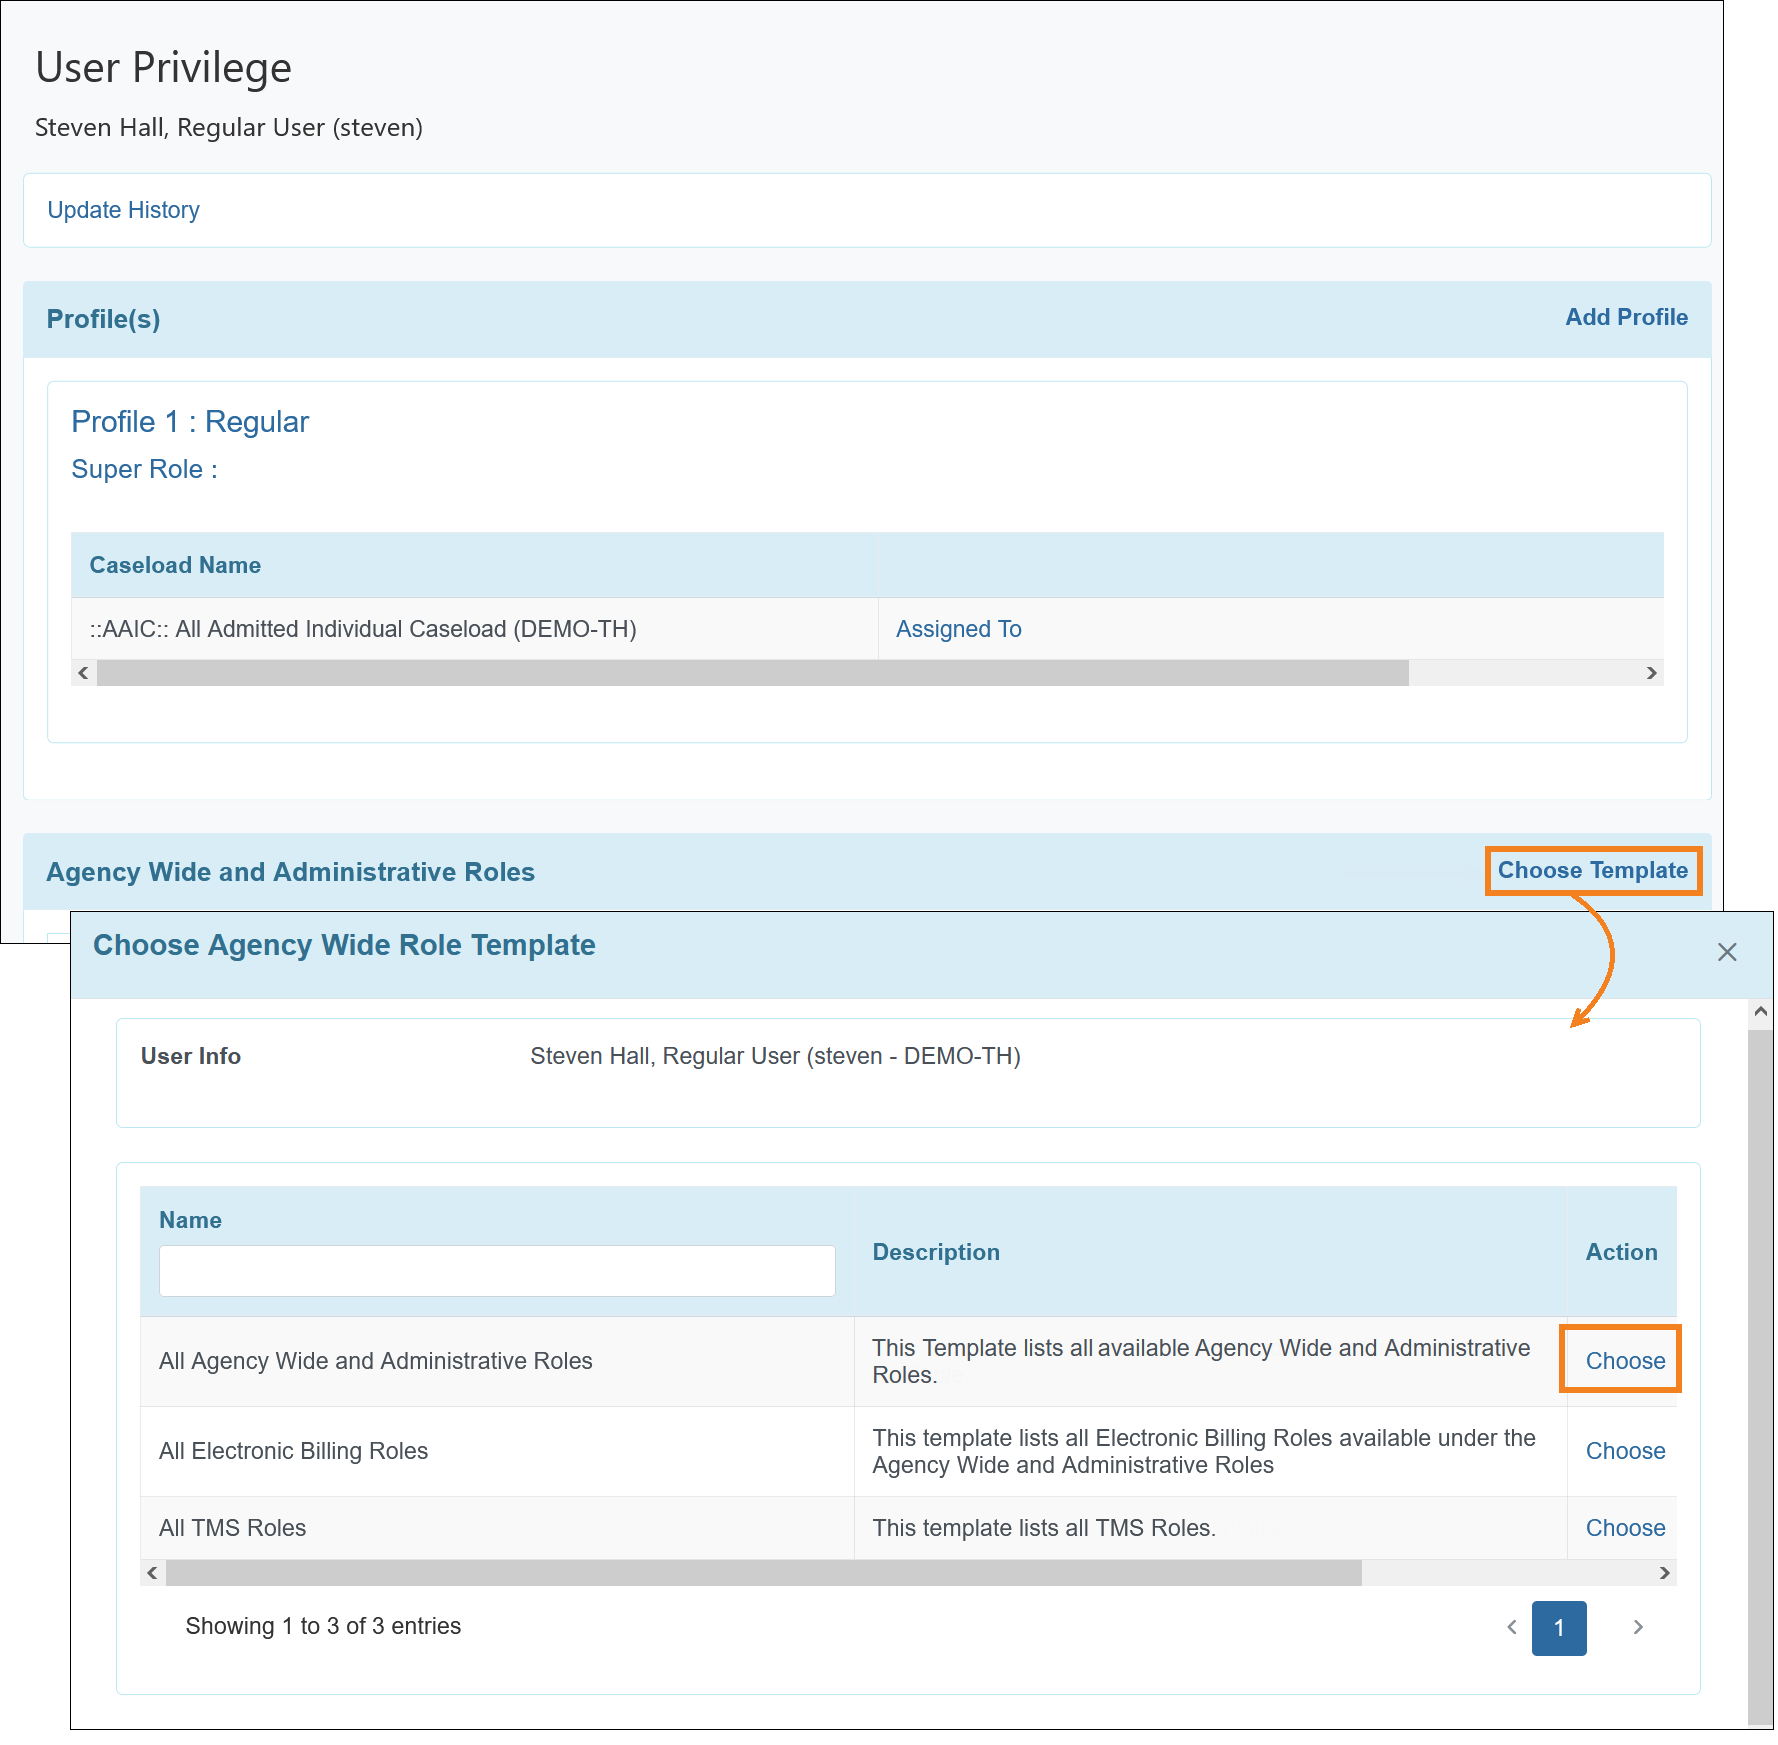1778x1745 pixels.
Task: Close the Choose Agency Wide Role Template dialog
Action: click(x=1726, y=952)
